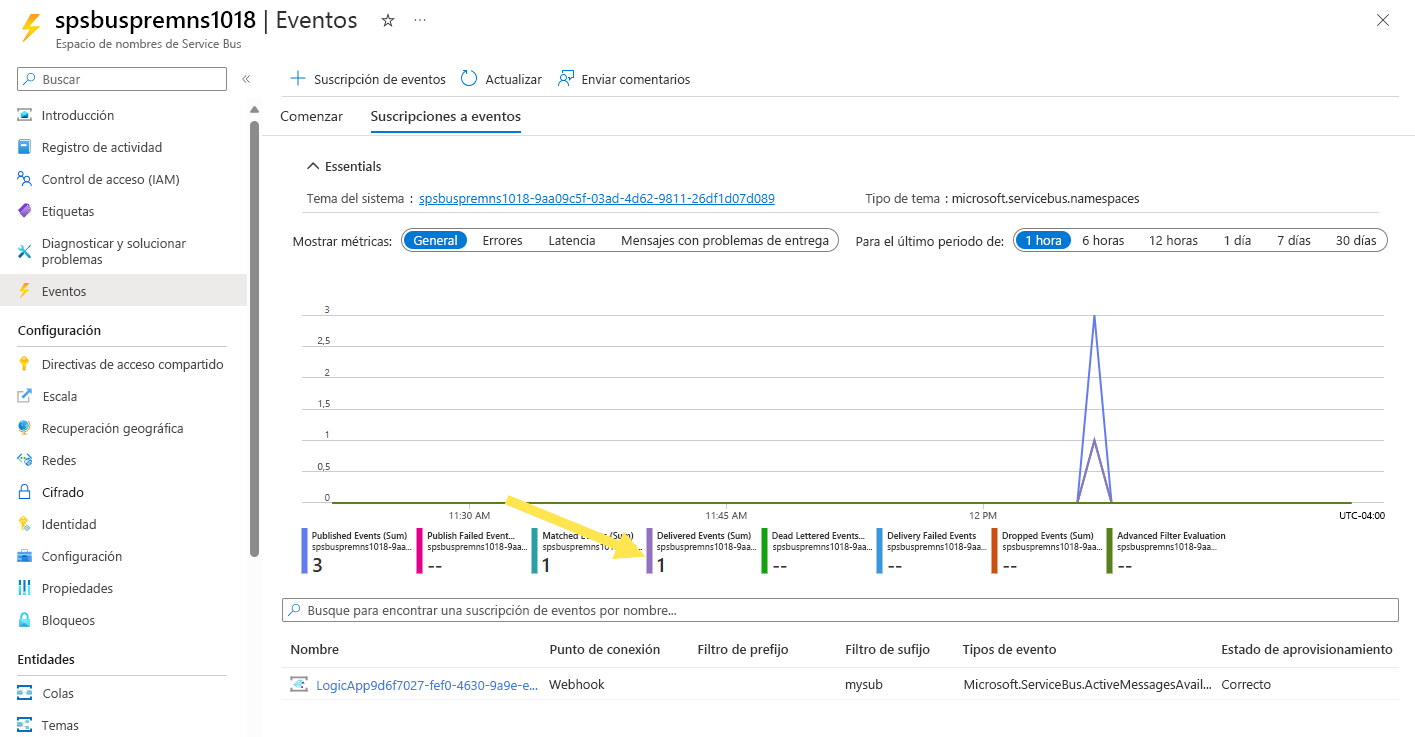Set period to 6 horas
1415x737 pixels.
1103,240
